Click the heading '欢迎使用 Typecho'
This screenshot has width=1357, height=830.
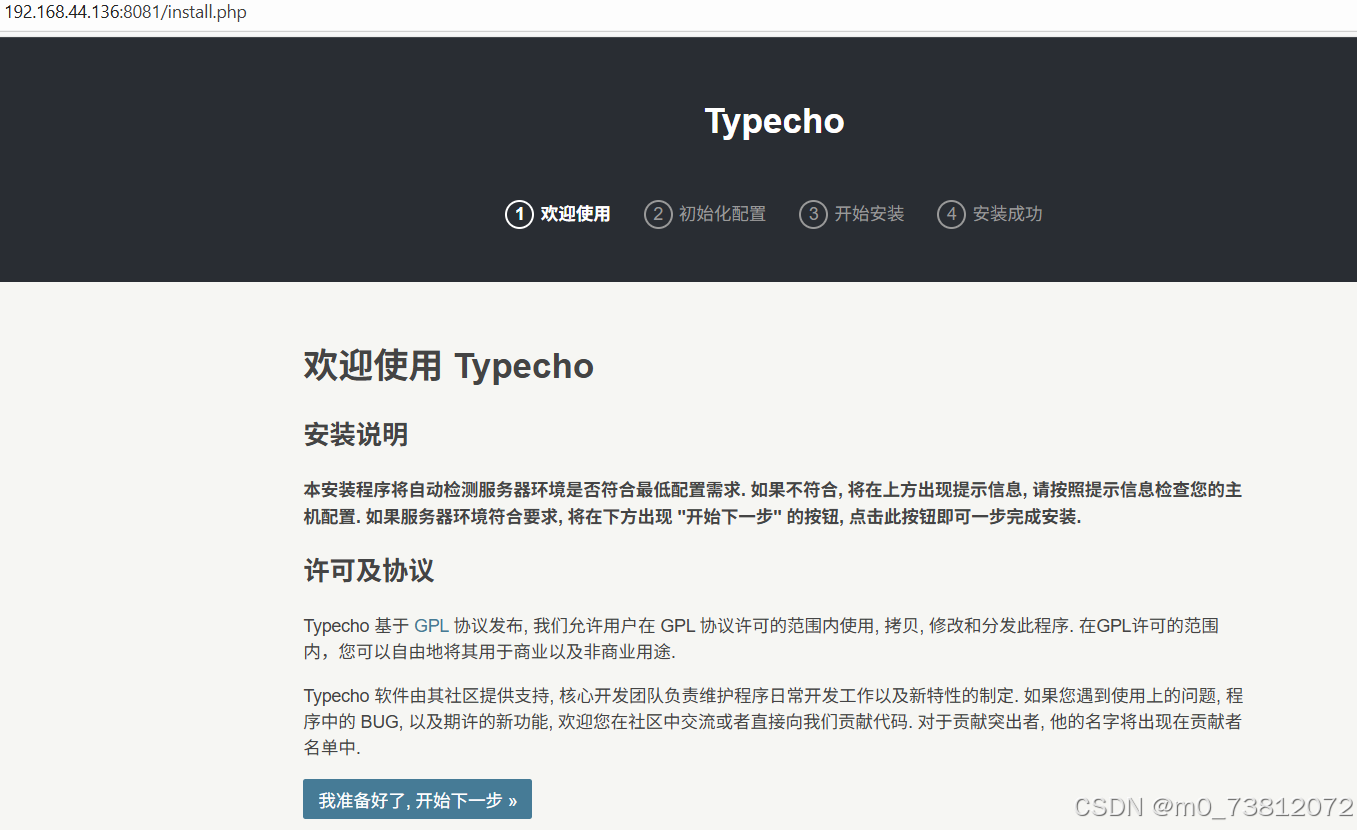click(449, 366)
